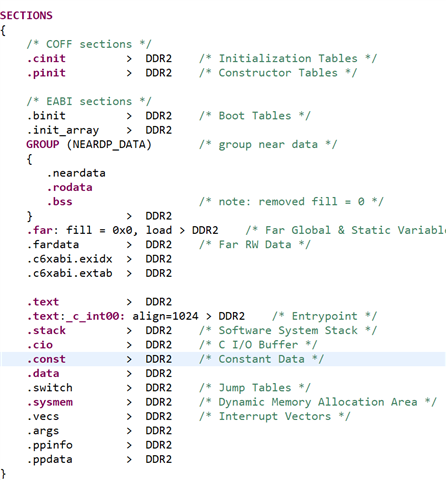446x480 pixels.
Task: Click the Entrypoint comment
Action: coord(325,316)
